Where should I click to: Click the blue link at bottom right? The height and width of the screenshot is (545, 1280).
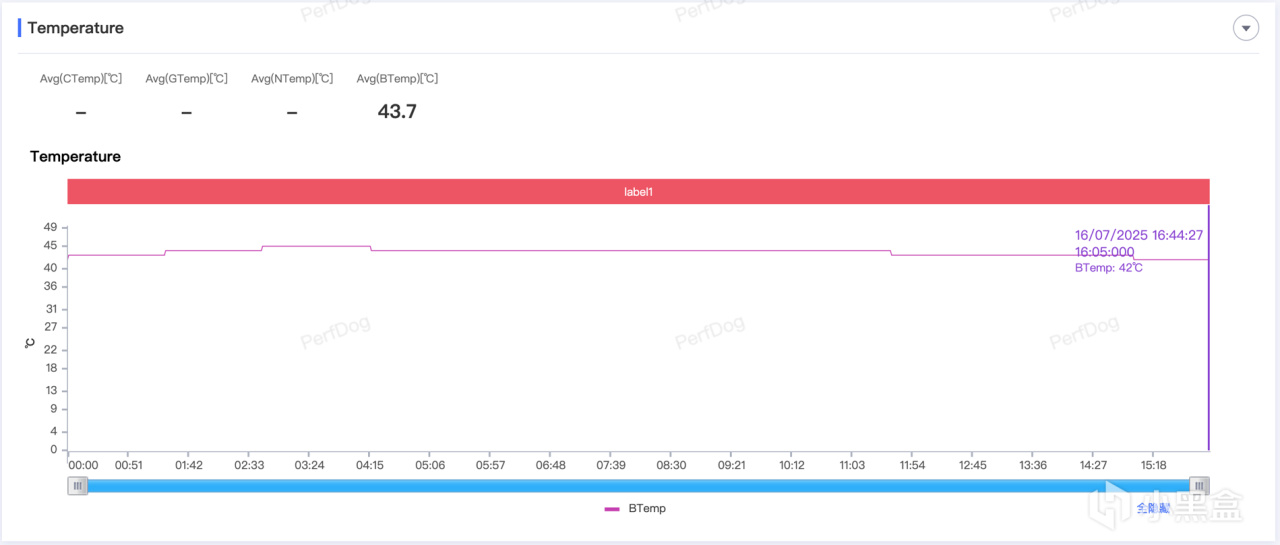[x=1152, y=509]
